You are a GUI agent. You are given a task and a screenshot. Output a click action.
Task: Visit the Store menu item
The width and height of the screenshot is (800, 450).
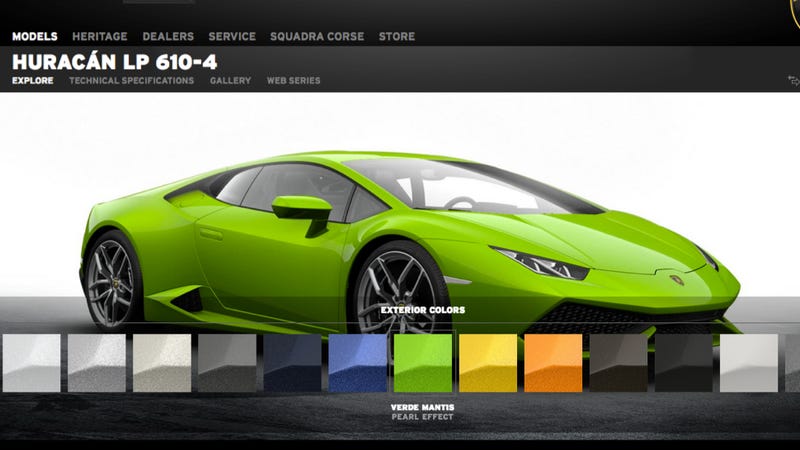click(396, 36)
